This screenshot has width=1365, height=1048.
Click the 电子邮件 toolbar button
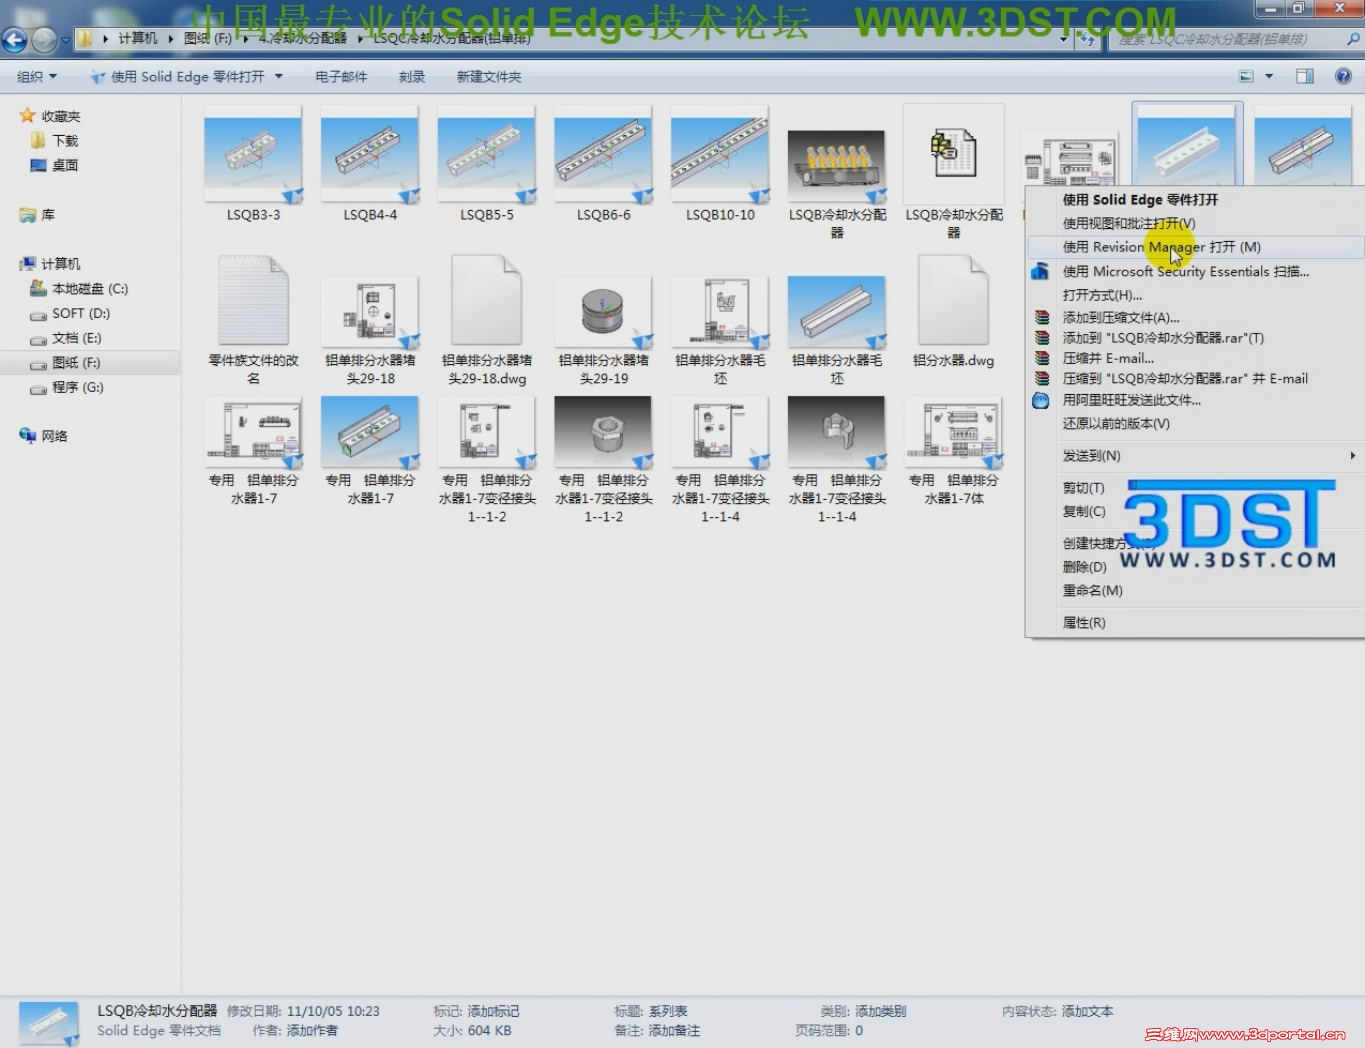[341, 76]
